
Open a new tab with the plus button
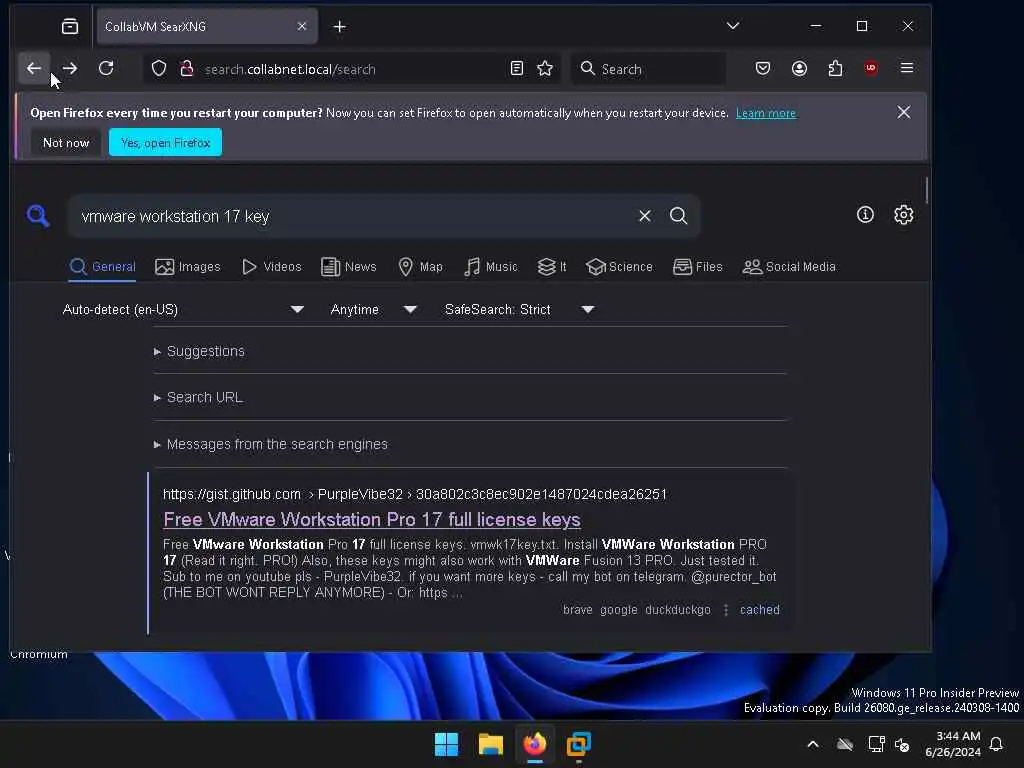pos(340,27)
